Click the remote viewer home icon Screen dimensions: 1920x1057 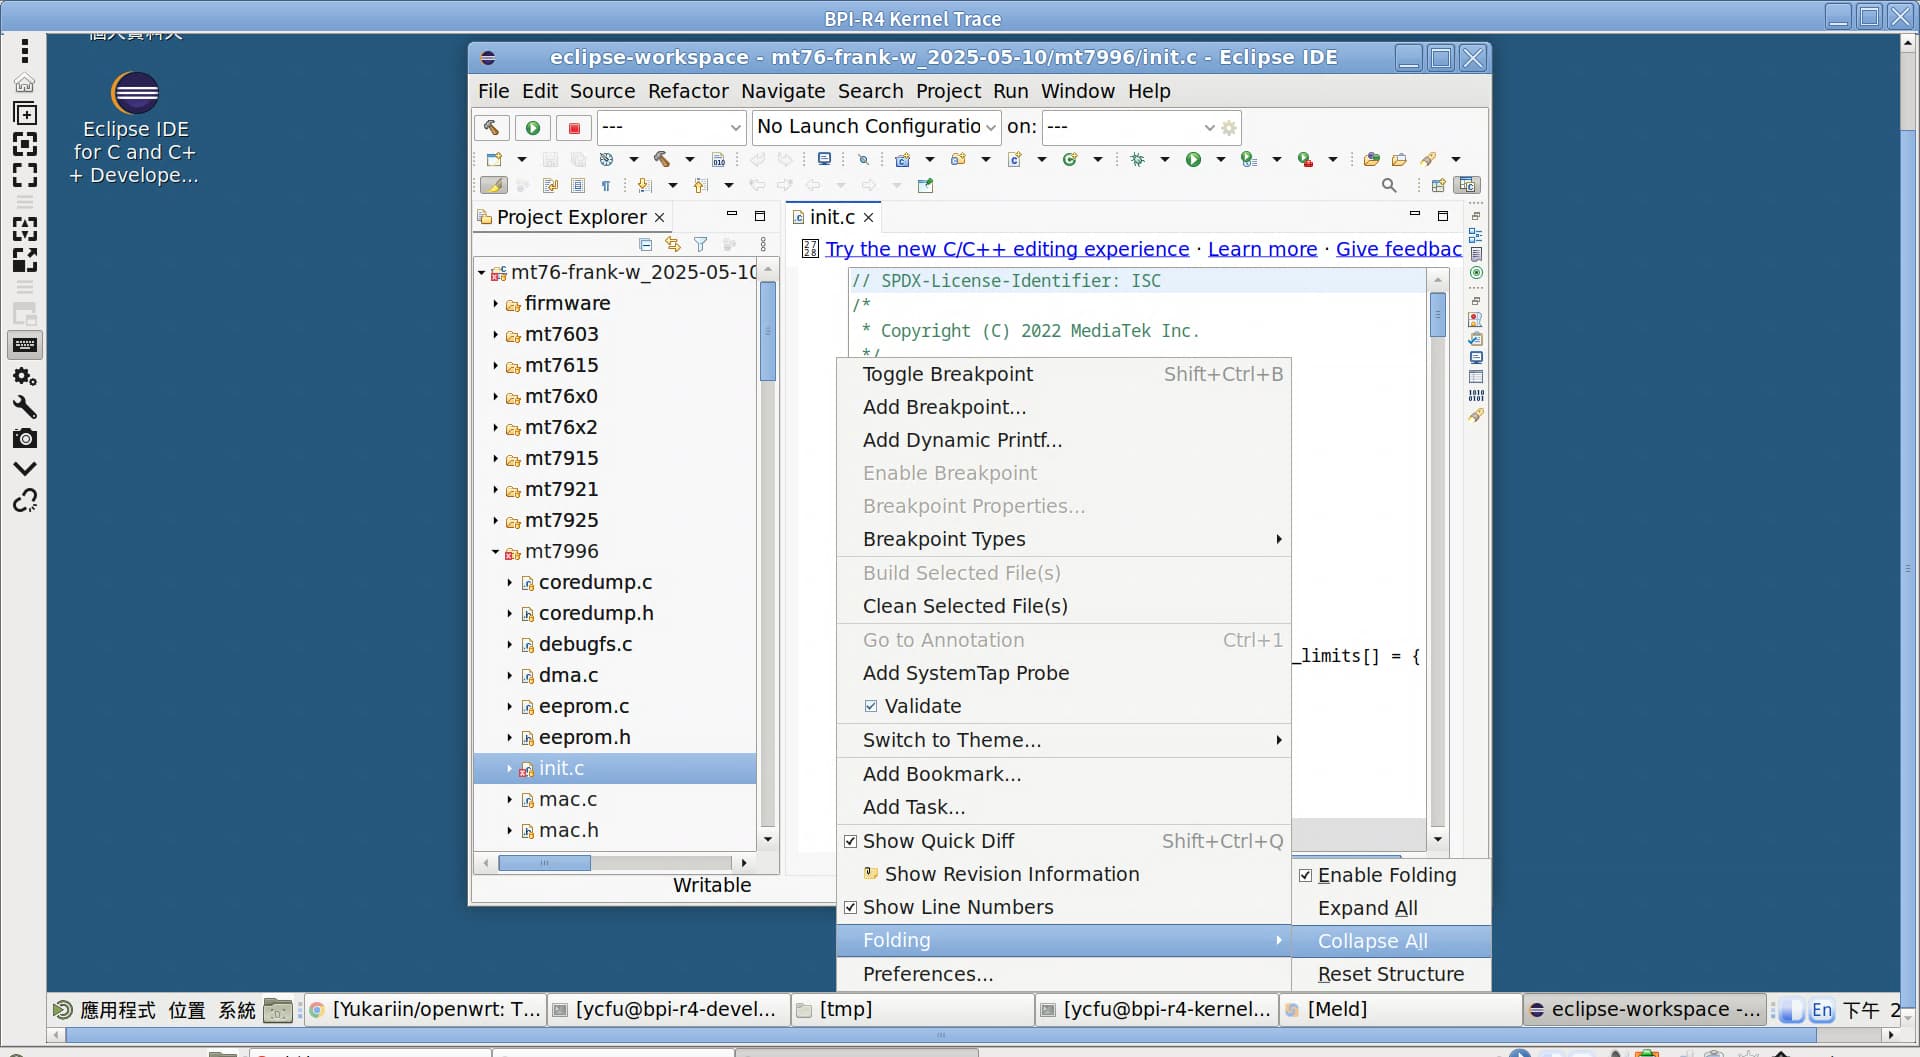pos(25,82)
